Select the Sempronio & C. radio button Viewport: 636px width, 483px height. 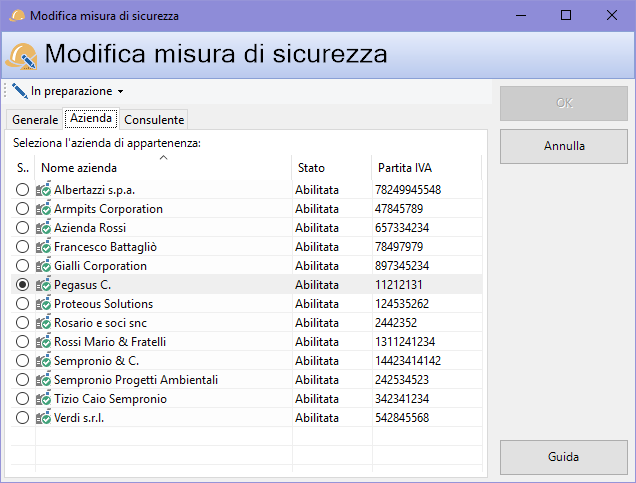tap(22, 361)
